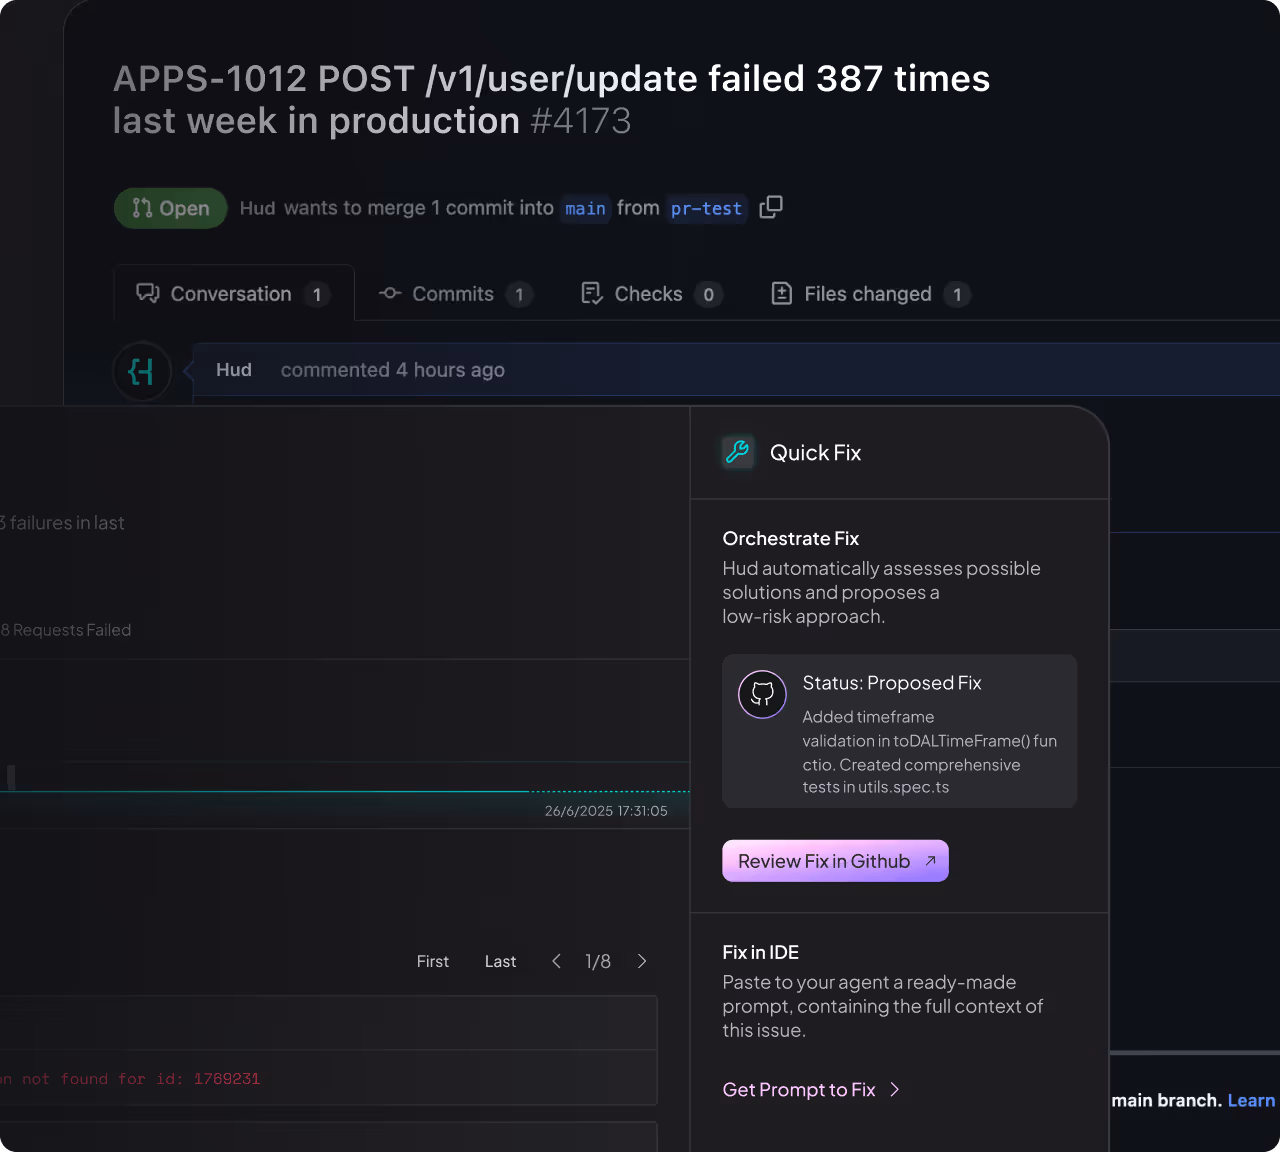
Task: Select the main branch label
Action: coord(585,208)
